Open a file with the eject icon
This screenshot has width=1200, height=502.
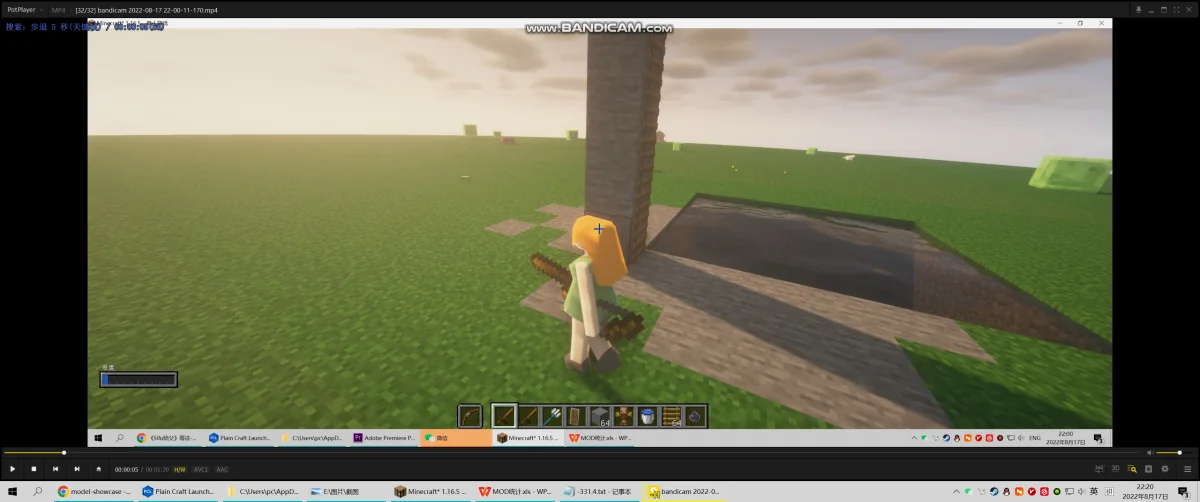[98, 469]
